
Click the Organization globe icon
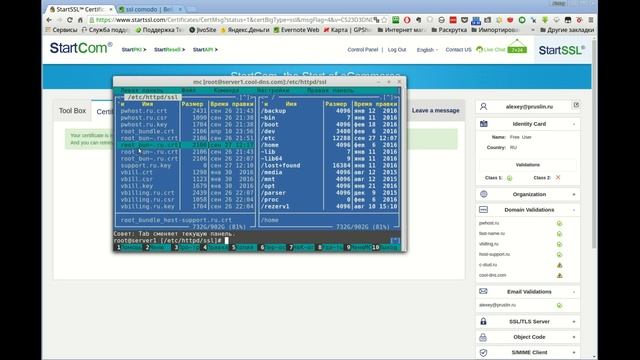484,194
